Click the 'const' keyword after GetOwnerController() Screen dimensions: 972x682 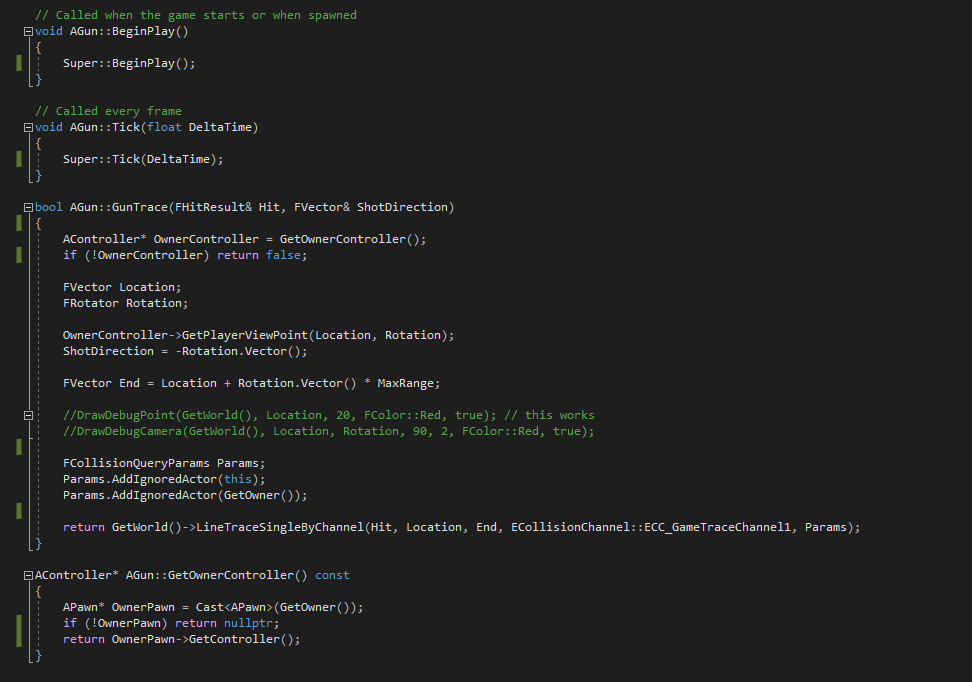tap(332, 575)
